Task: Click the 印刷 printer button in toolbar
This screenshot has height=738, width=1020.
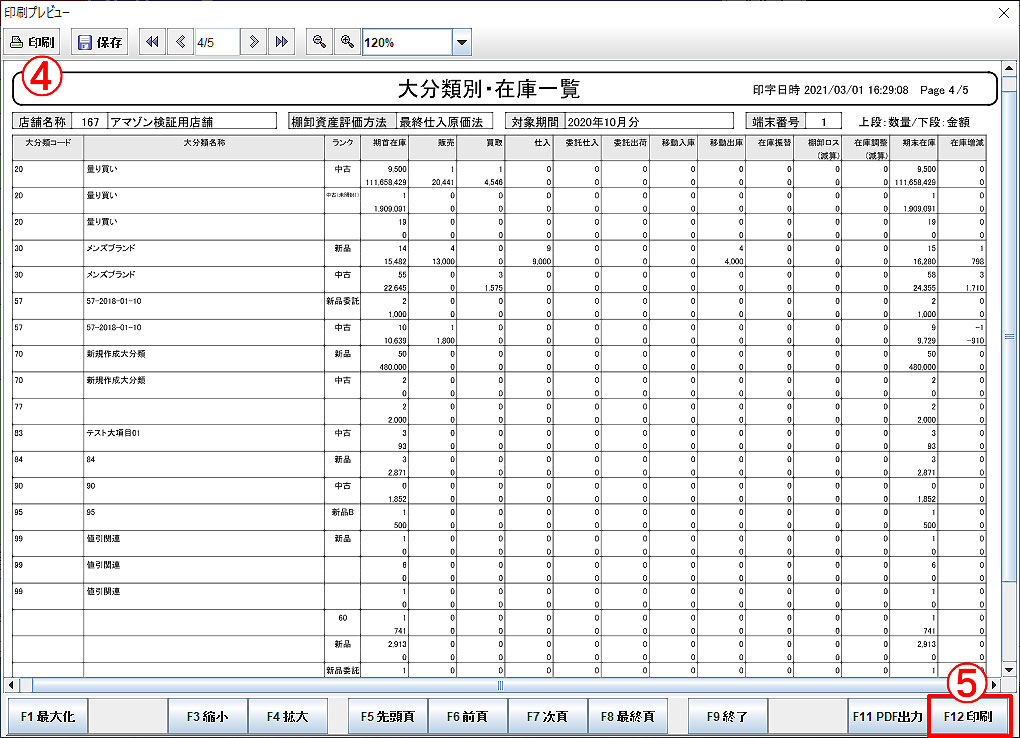Action: point(34,42)
